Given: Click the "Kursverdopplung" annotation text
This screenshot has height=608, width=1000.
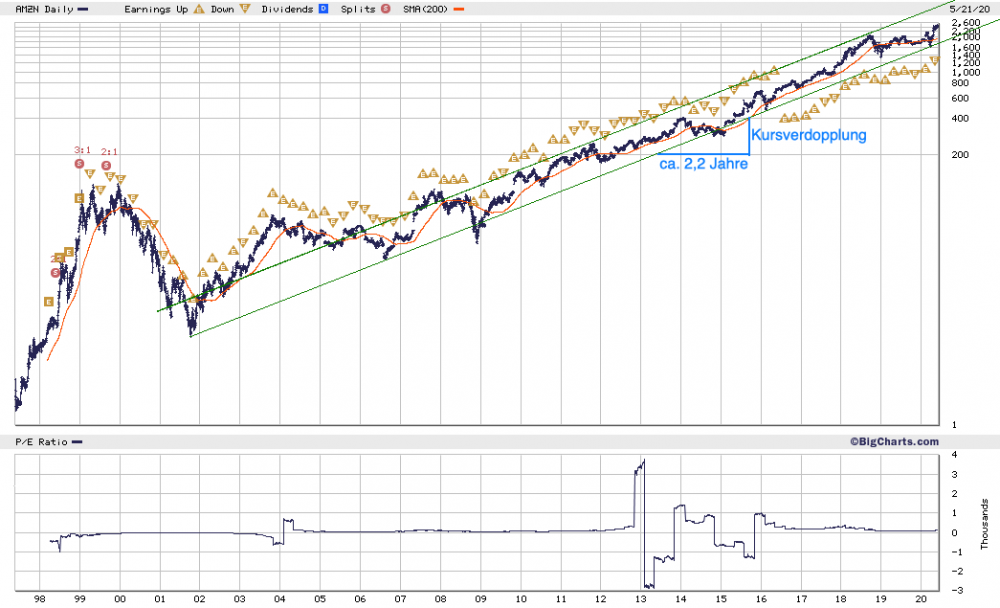Looking at the screenshot, I should pyautogui.click(x=810, y=134).
